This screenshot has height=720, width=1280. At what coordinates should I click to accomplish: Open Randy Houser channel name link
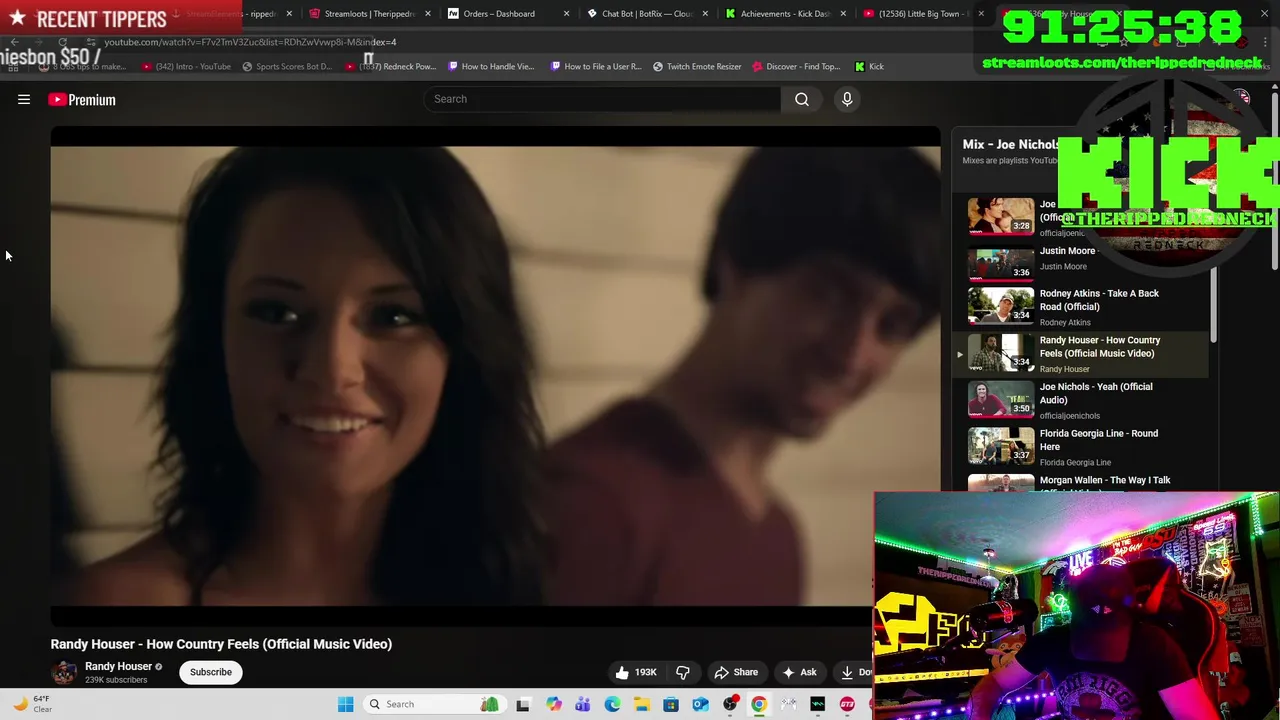(x=118, y=666)
